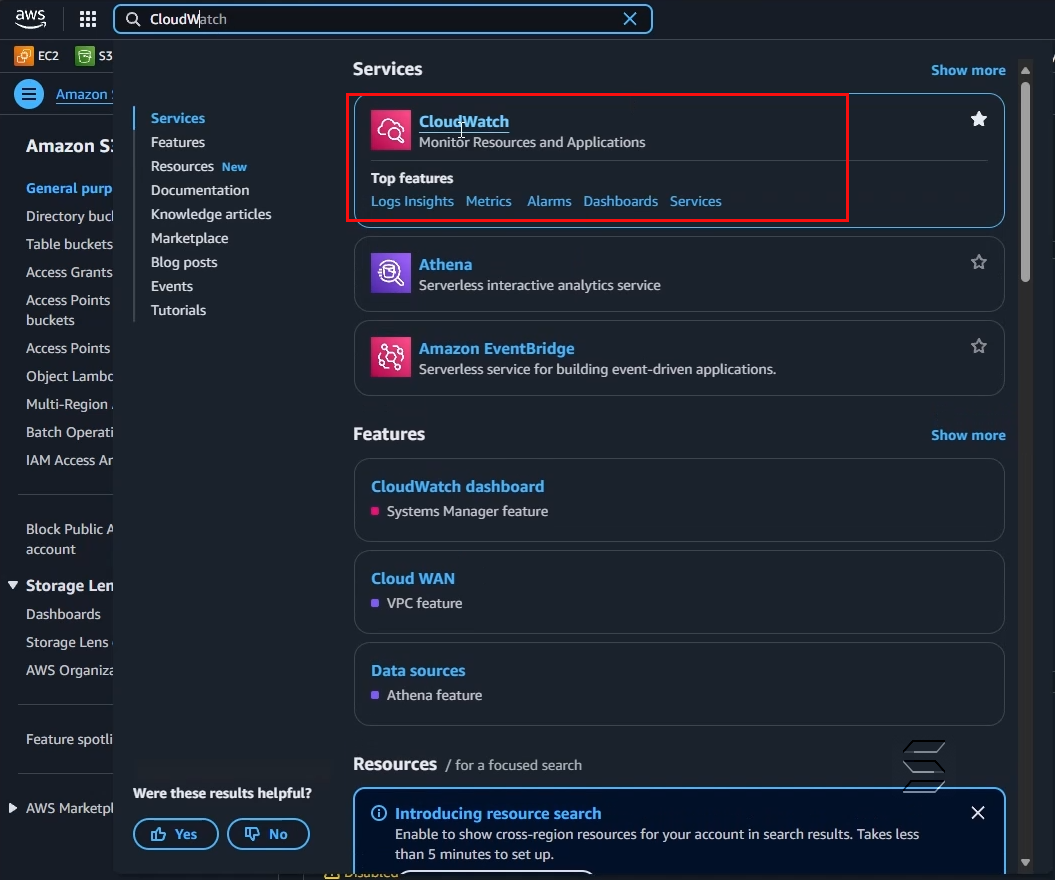The width and height of the screenshot is (1055, 880).
Task: Open Feature spotlight in sidebar
Action: pyautogui.click(x=69, y=739)
